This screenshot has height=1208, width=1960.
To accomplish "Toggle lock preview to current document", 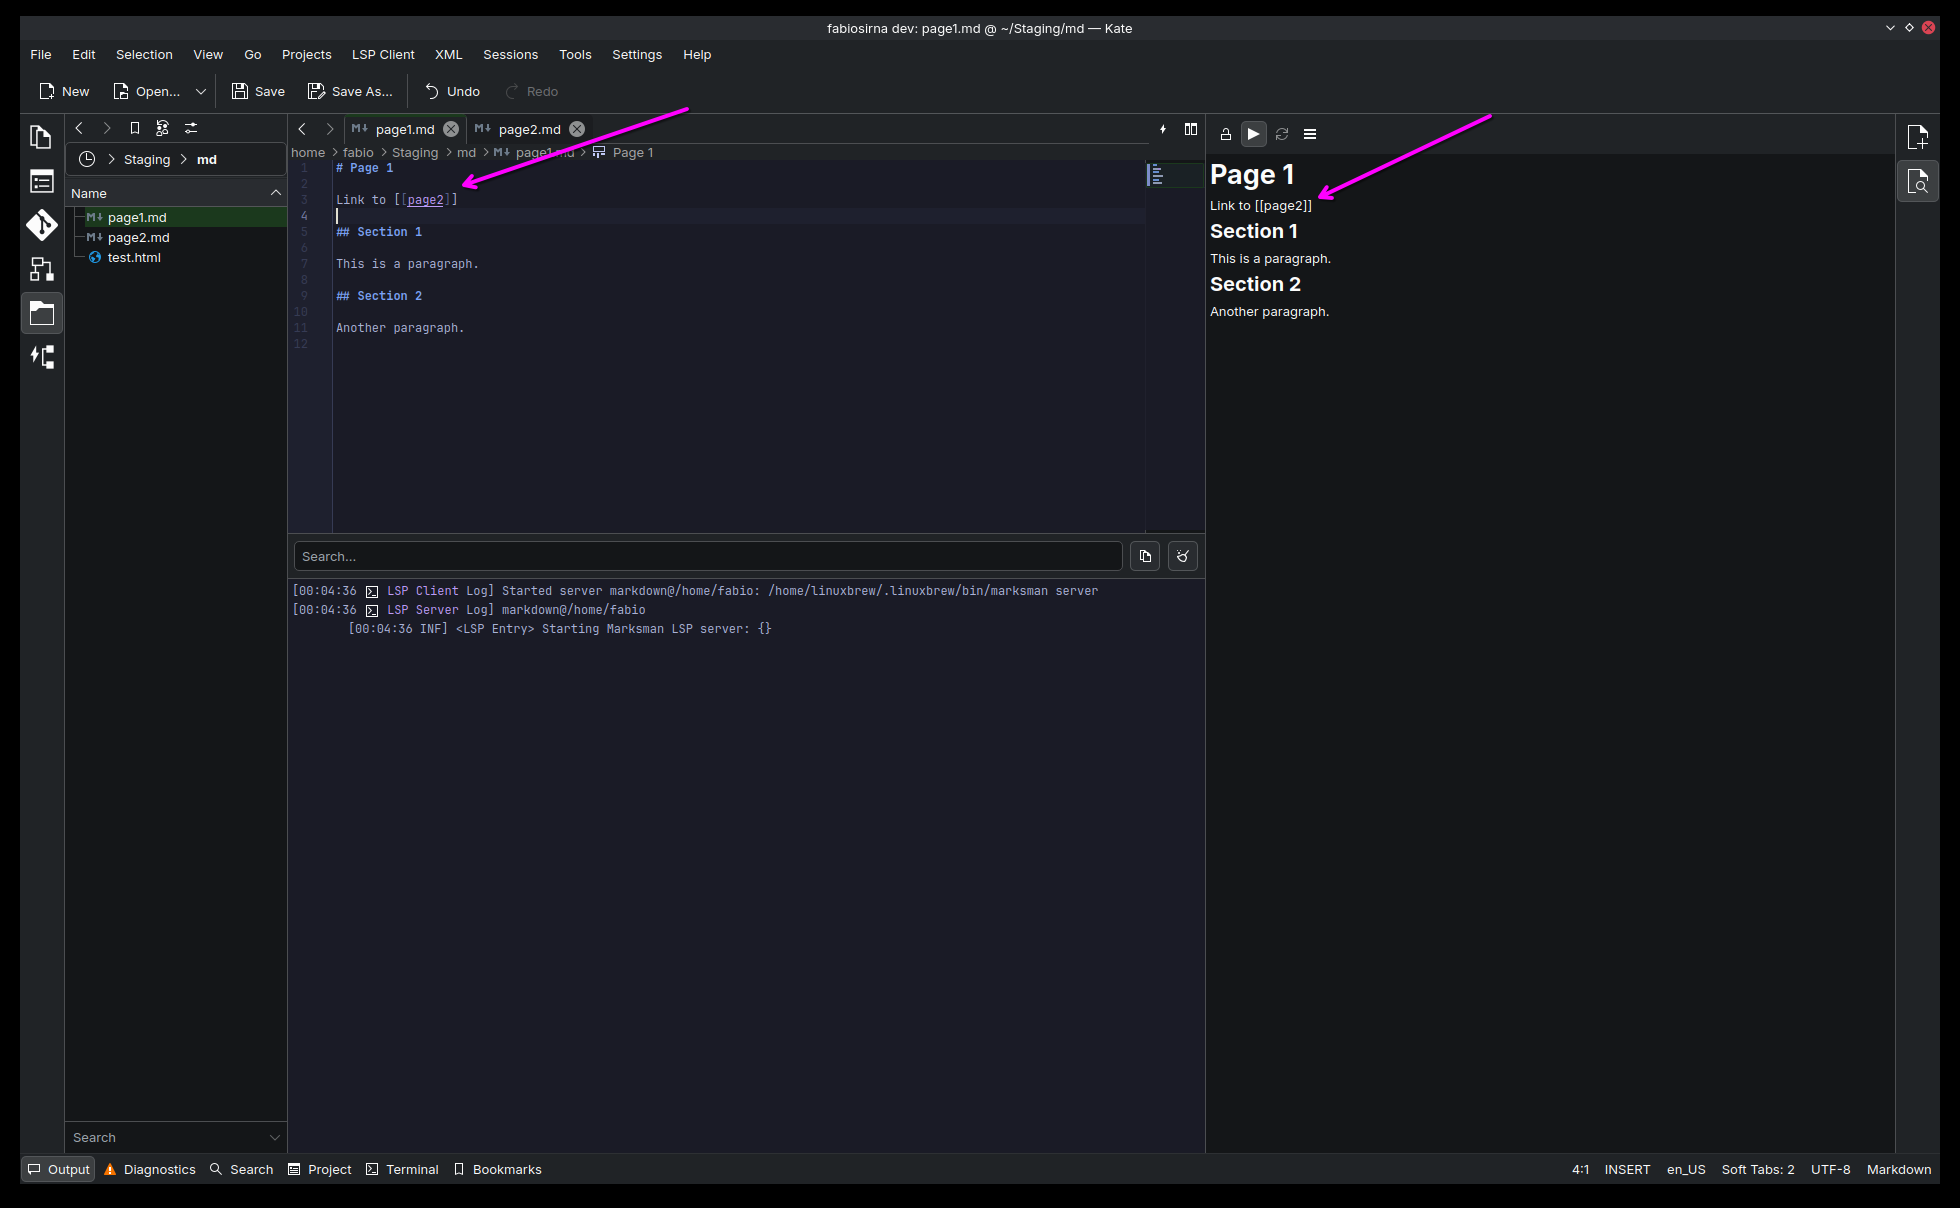I will pyautogui.click(x=1225, y=134).
